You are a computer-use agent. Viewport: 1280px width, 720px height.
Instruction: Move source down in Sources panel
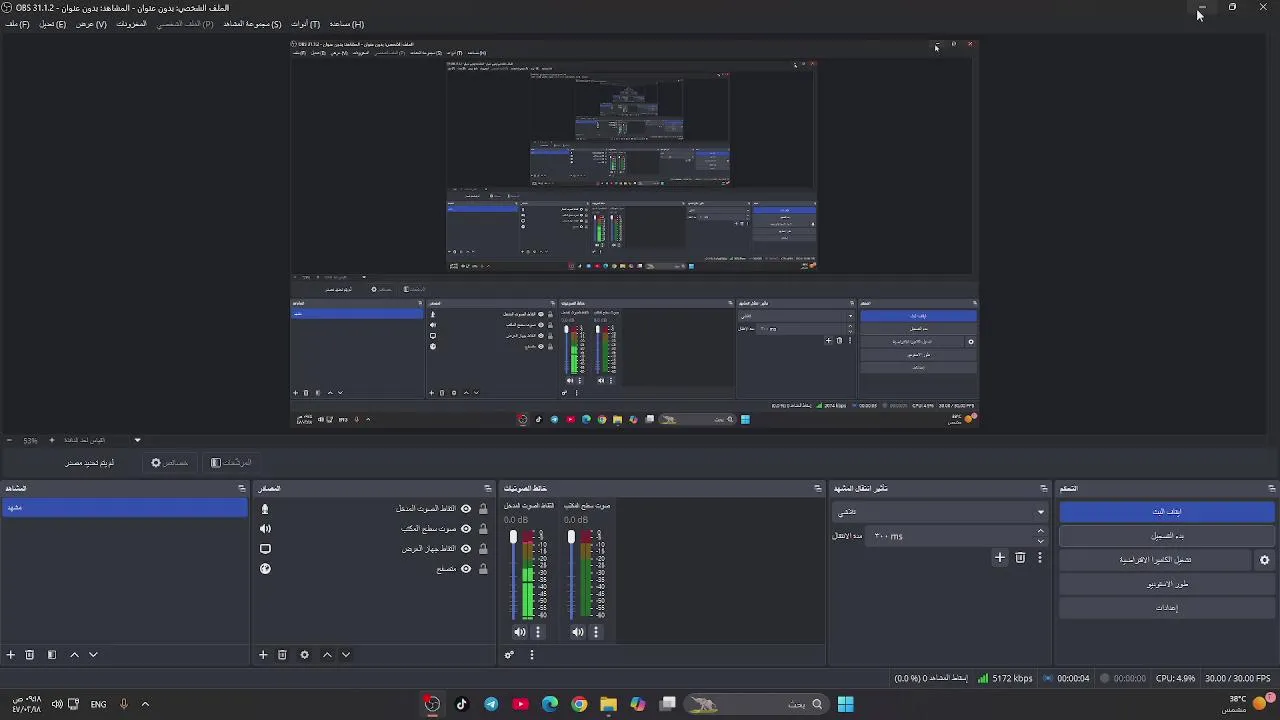[x=346, y=655]
